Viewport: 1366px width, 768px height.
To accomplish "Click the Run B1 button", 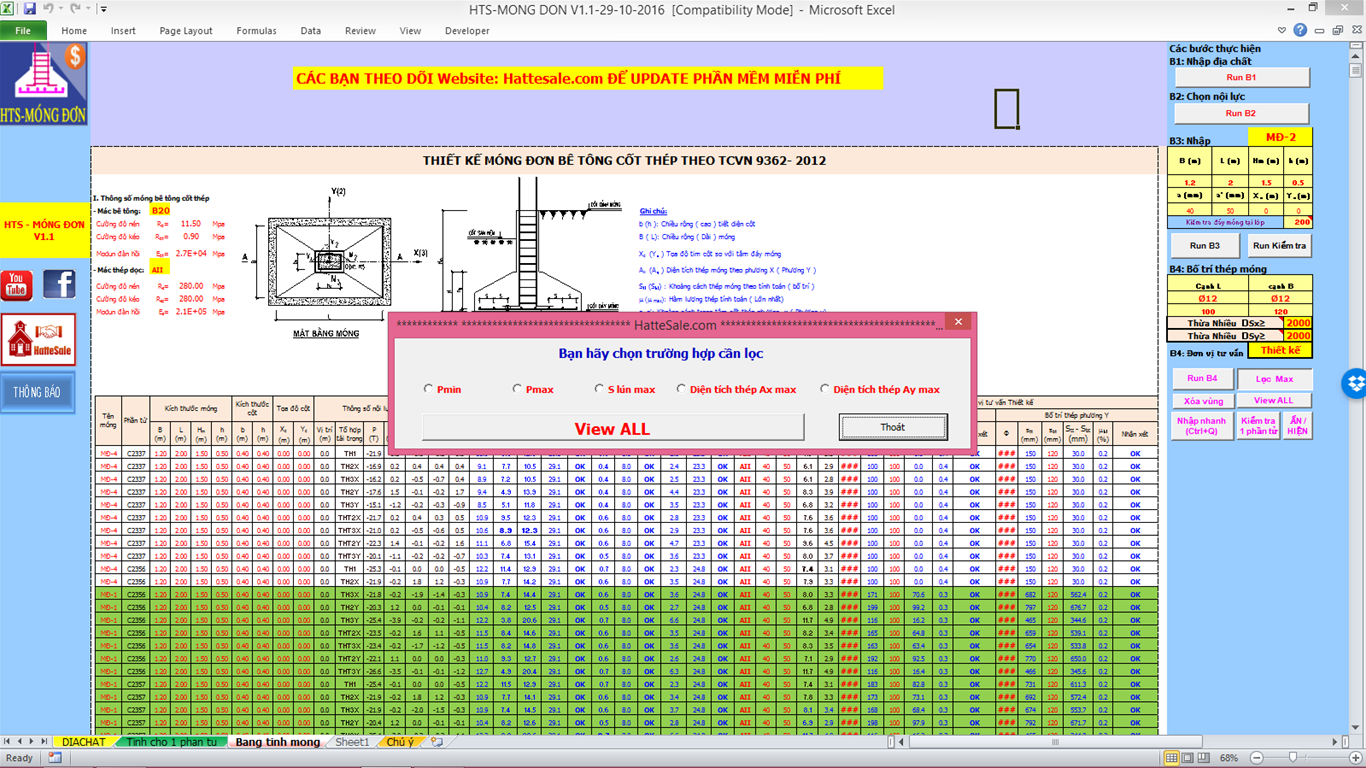I will [x=1241, y=77].
